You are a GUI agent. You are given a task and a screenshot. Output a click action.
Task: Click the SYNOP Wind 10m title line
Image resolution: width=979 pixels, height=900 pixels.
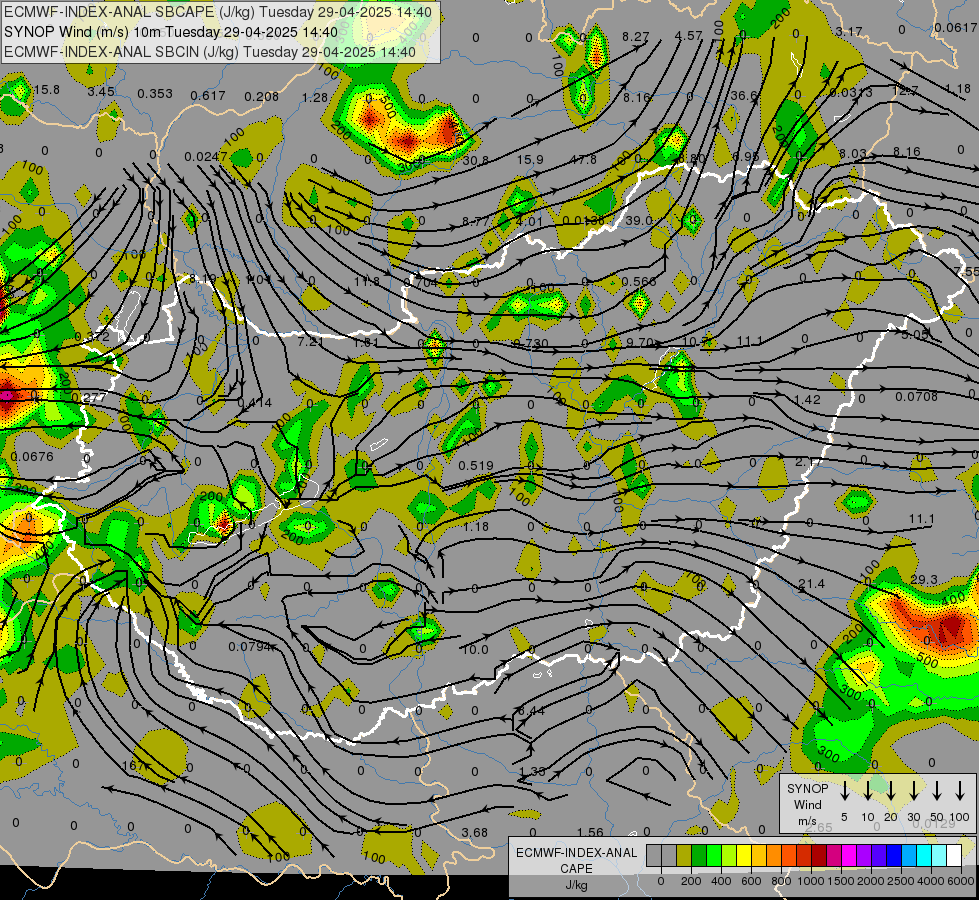(x=171, y=32)
